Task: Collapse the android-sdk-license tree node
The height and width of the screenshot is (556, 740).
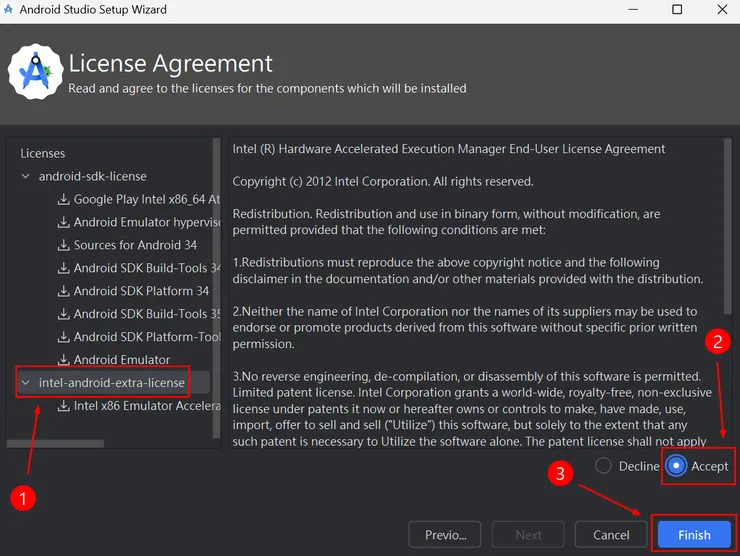Action: (25, 177)
